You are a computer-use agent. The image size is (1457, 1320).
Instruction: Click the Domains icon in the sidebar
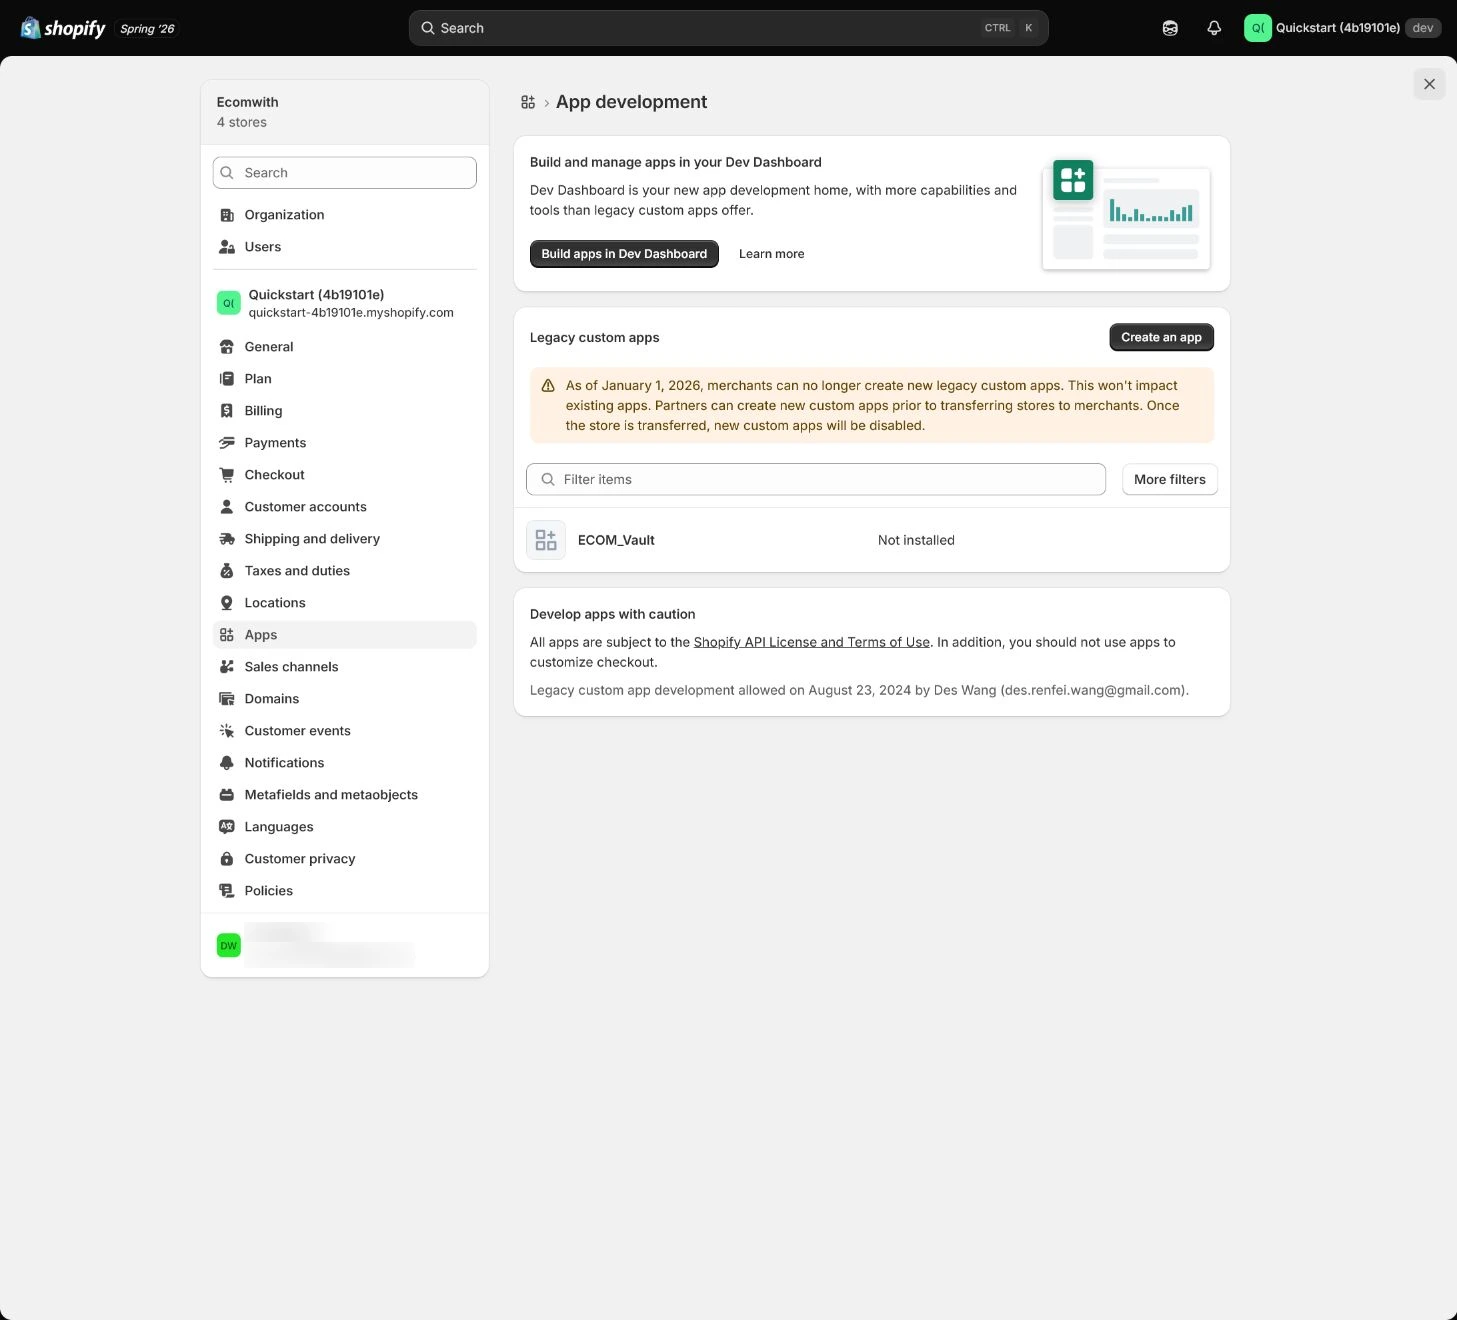(227, 699)
